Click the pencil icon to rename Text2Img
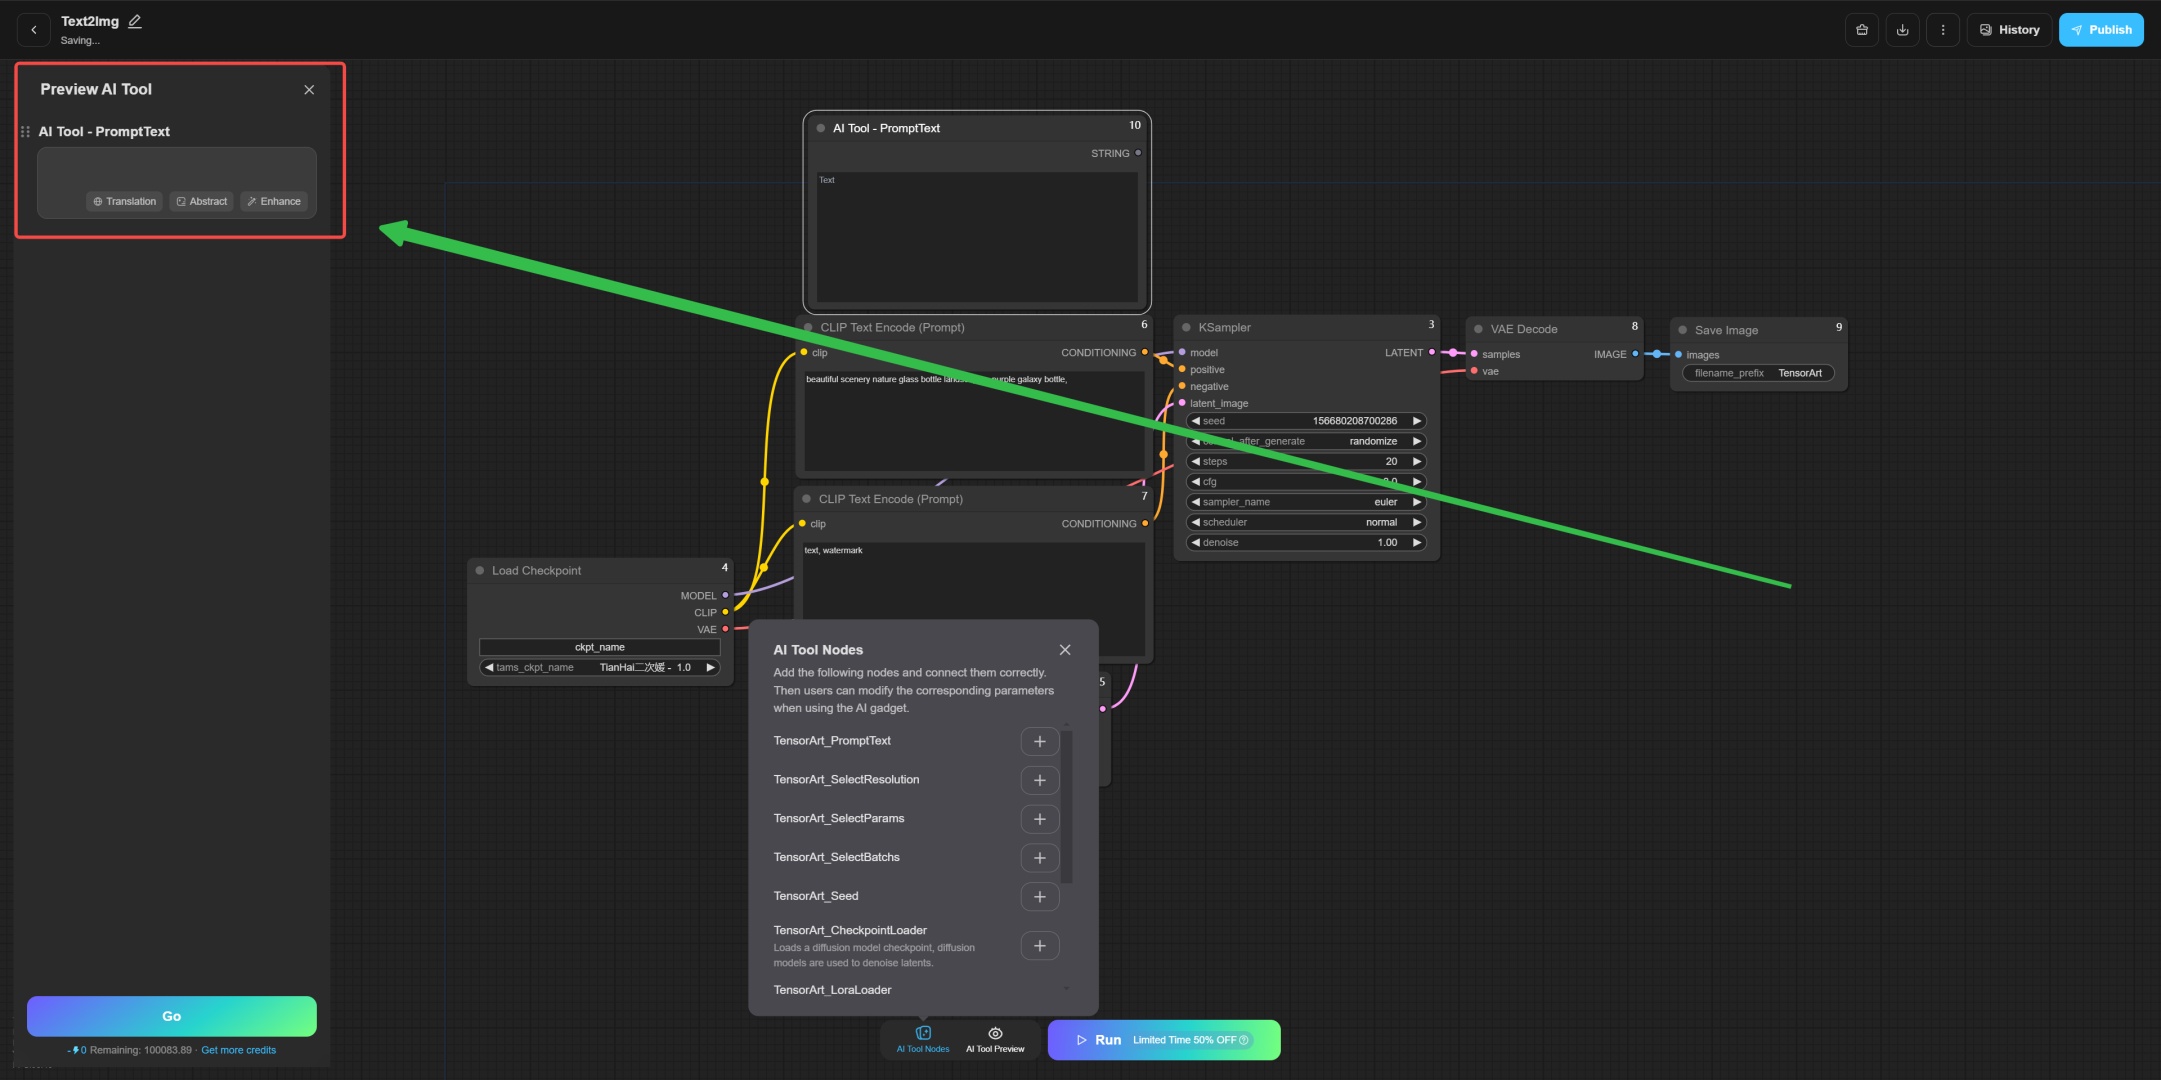The width and height of the screenshot is (2161, 1080). click(135, 21)
